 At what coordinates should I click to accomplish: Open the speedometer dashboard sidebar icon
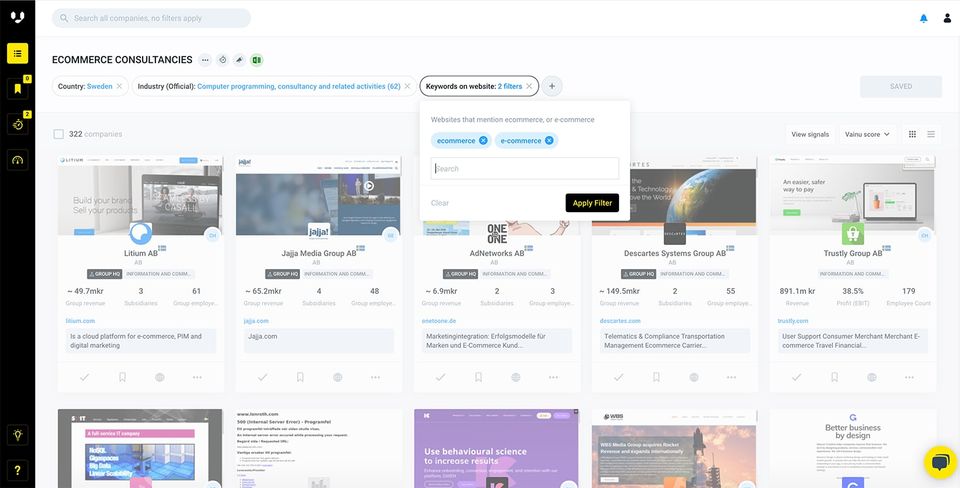pyautogui.click(x=17, y=160)
